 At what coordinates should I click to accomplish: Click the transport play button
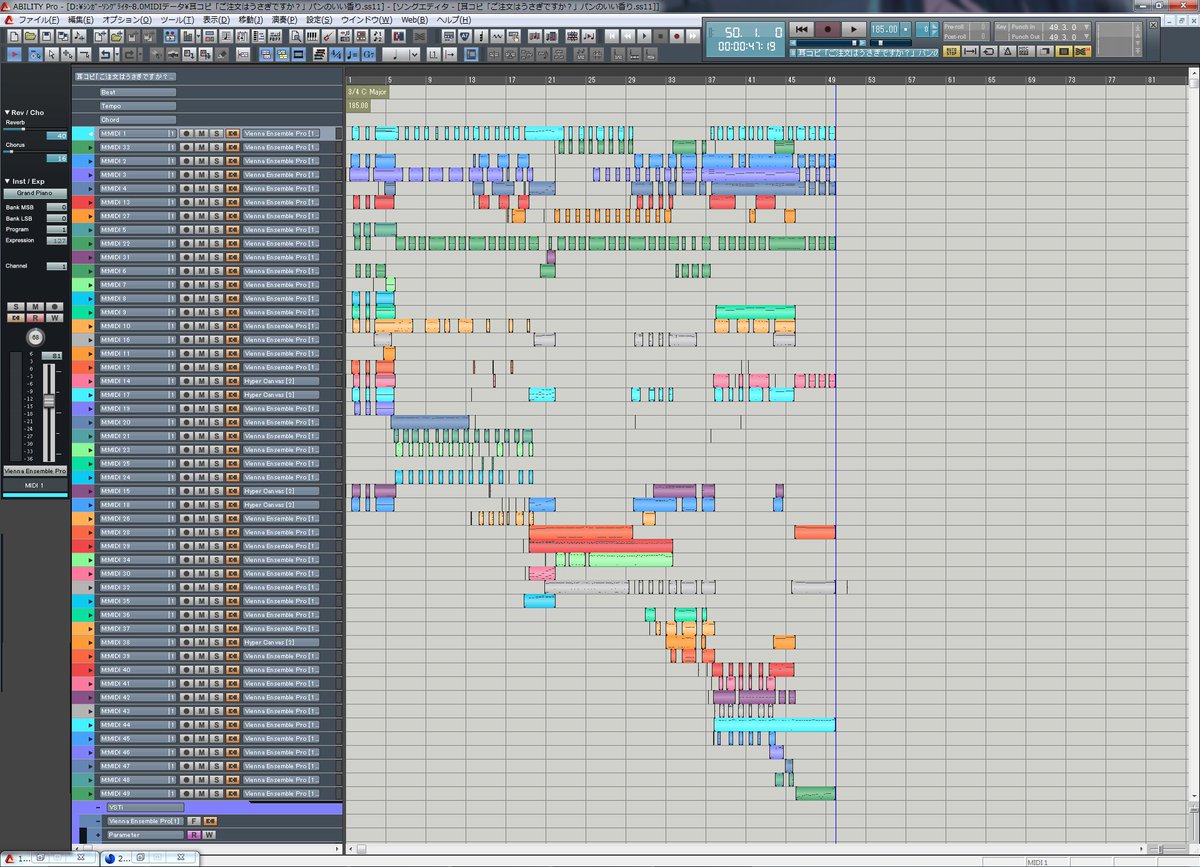pos(853,29)
